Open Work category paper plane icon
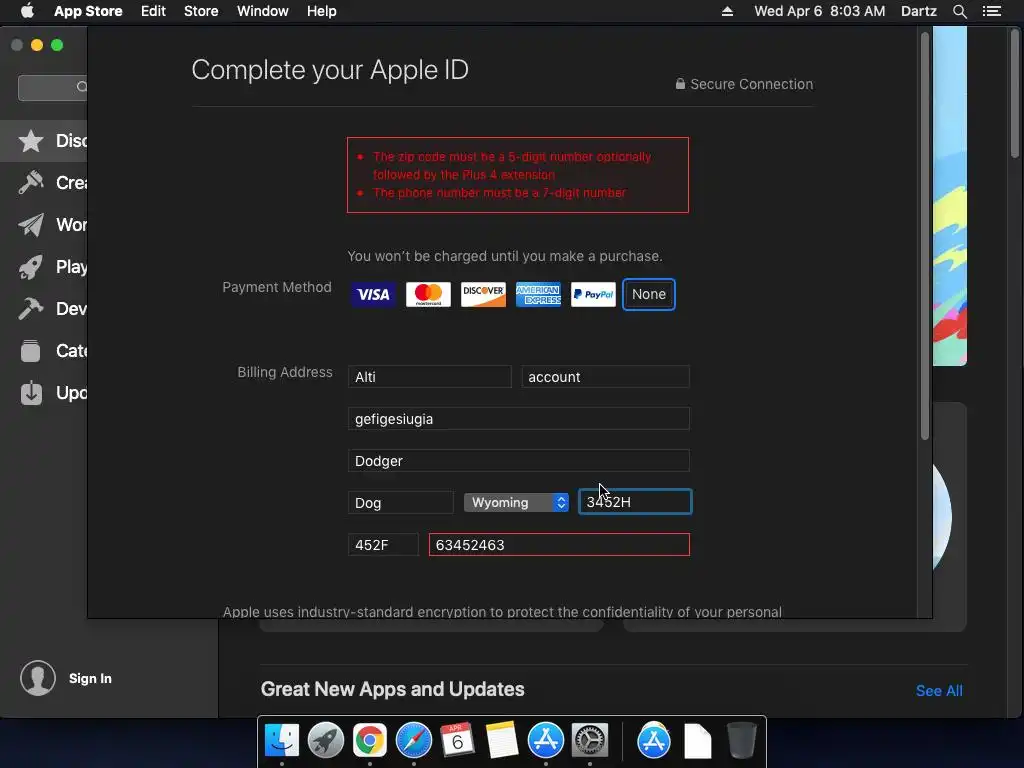The image size is (1024, 768). point(31,225)
